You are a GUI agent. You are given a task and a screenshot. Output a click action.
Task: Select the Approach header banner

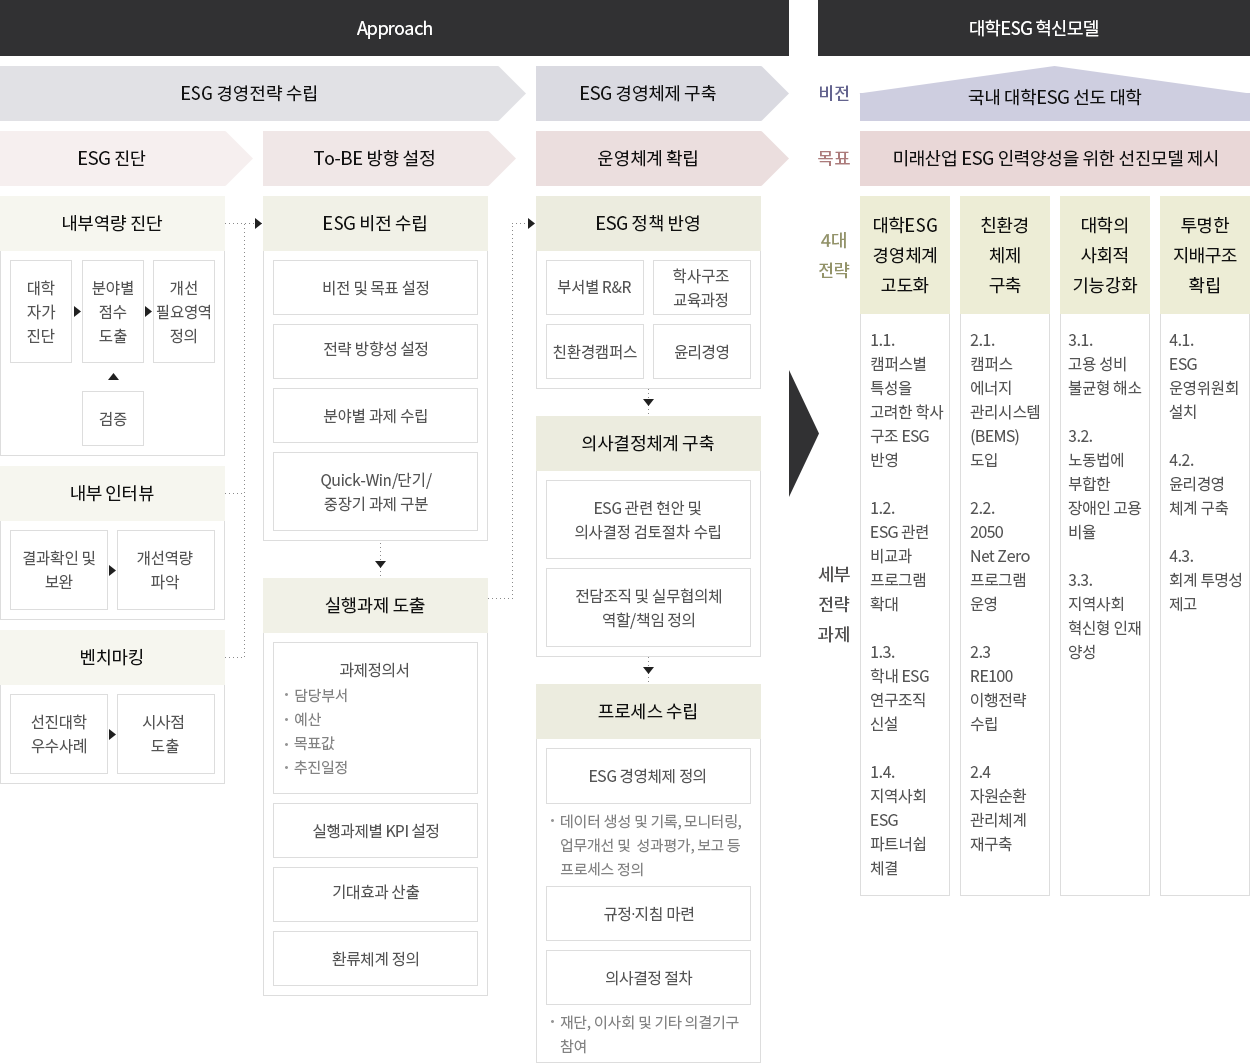(x=394, y=28)
